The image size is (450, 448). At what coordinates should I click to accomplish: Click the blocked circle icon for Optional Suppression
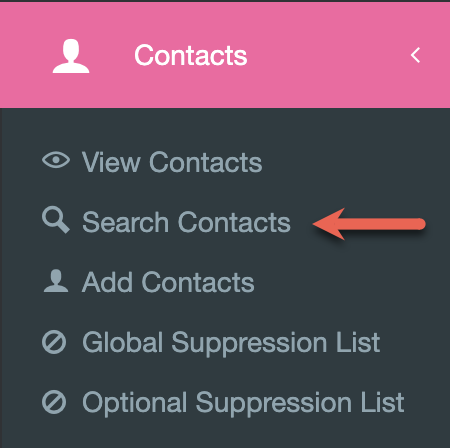coord(54,402)
